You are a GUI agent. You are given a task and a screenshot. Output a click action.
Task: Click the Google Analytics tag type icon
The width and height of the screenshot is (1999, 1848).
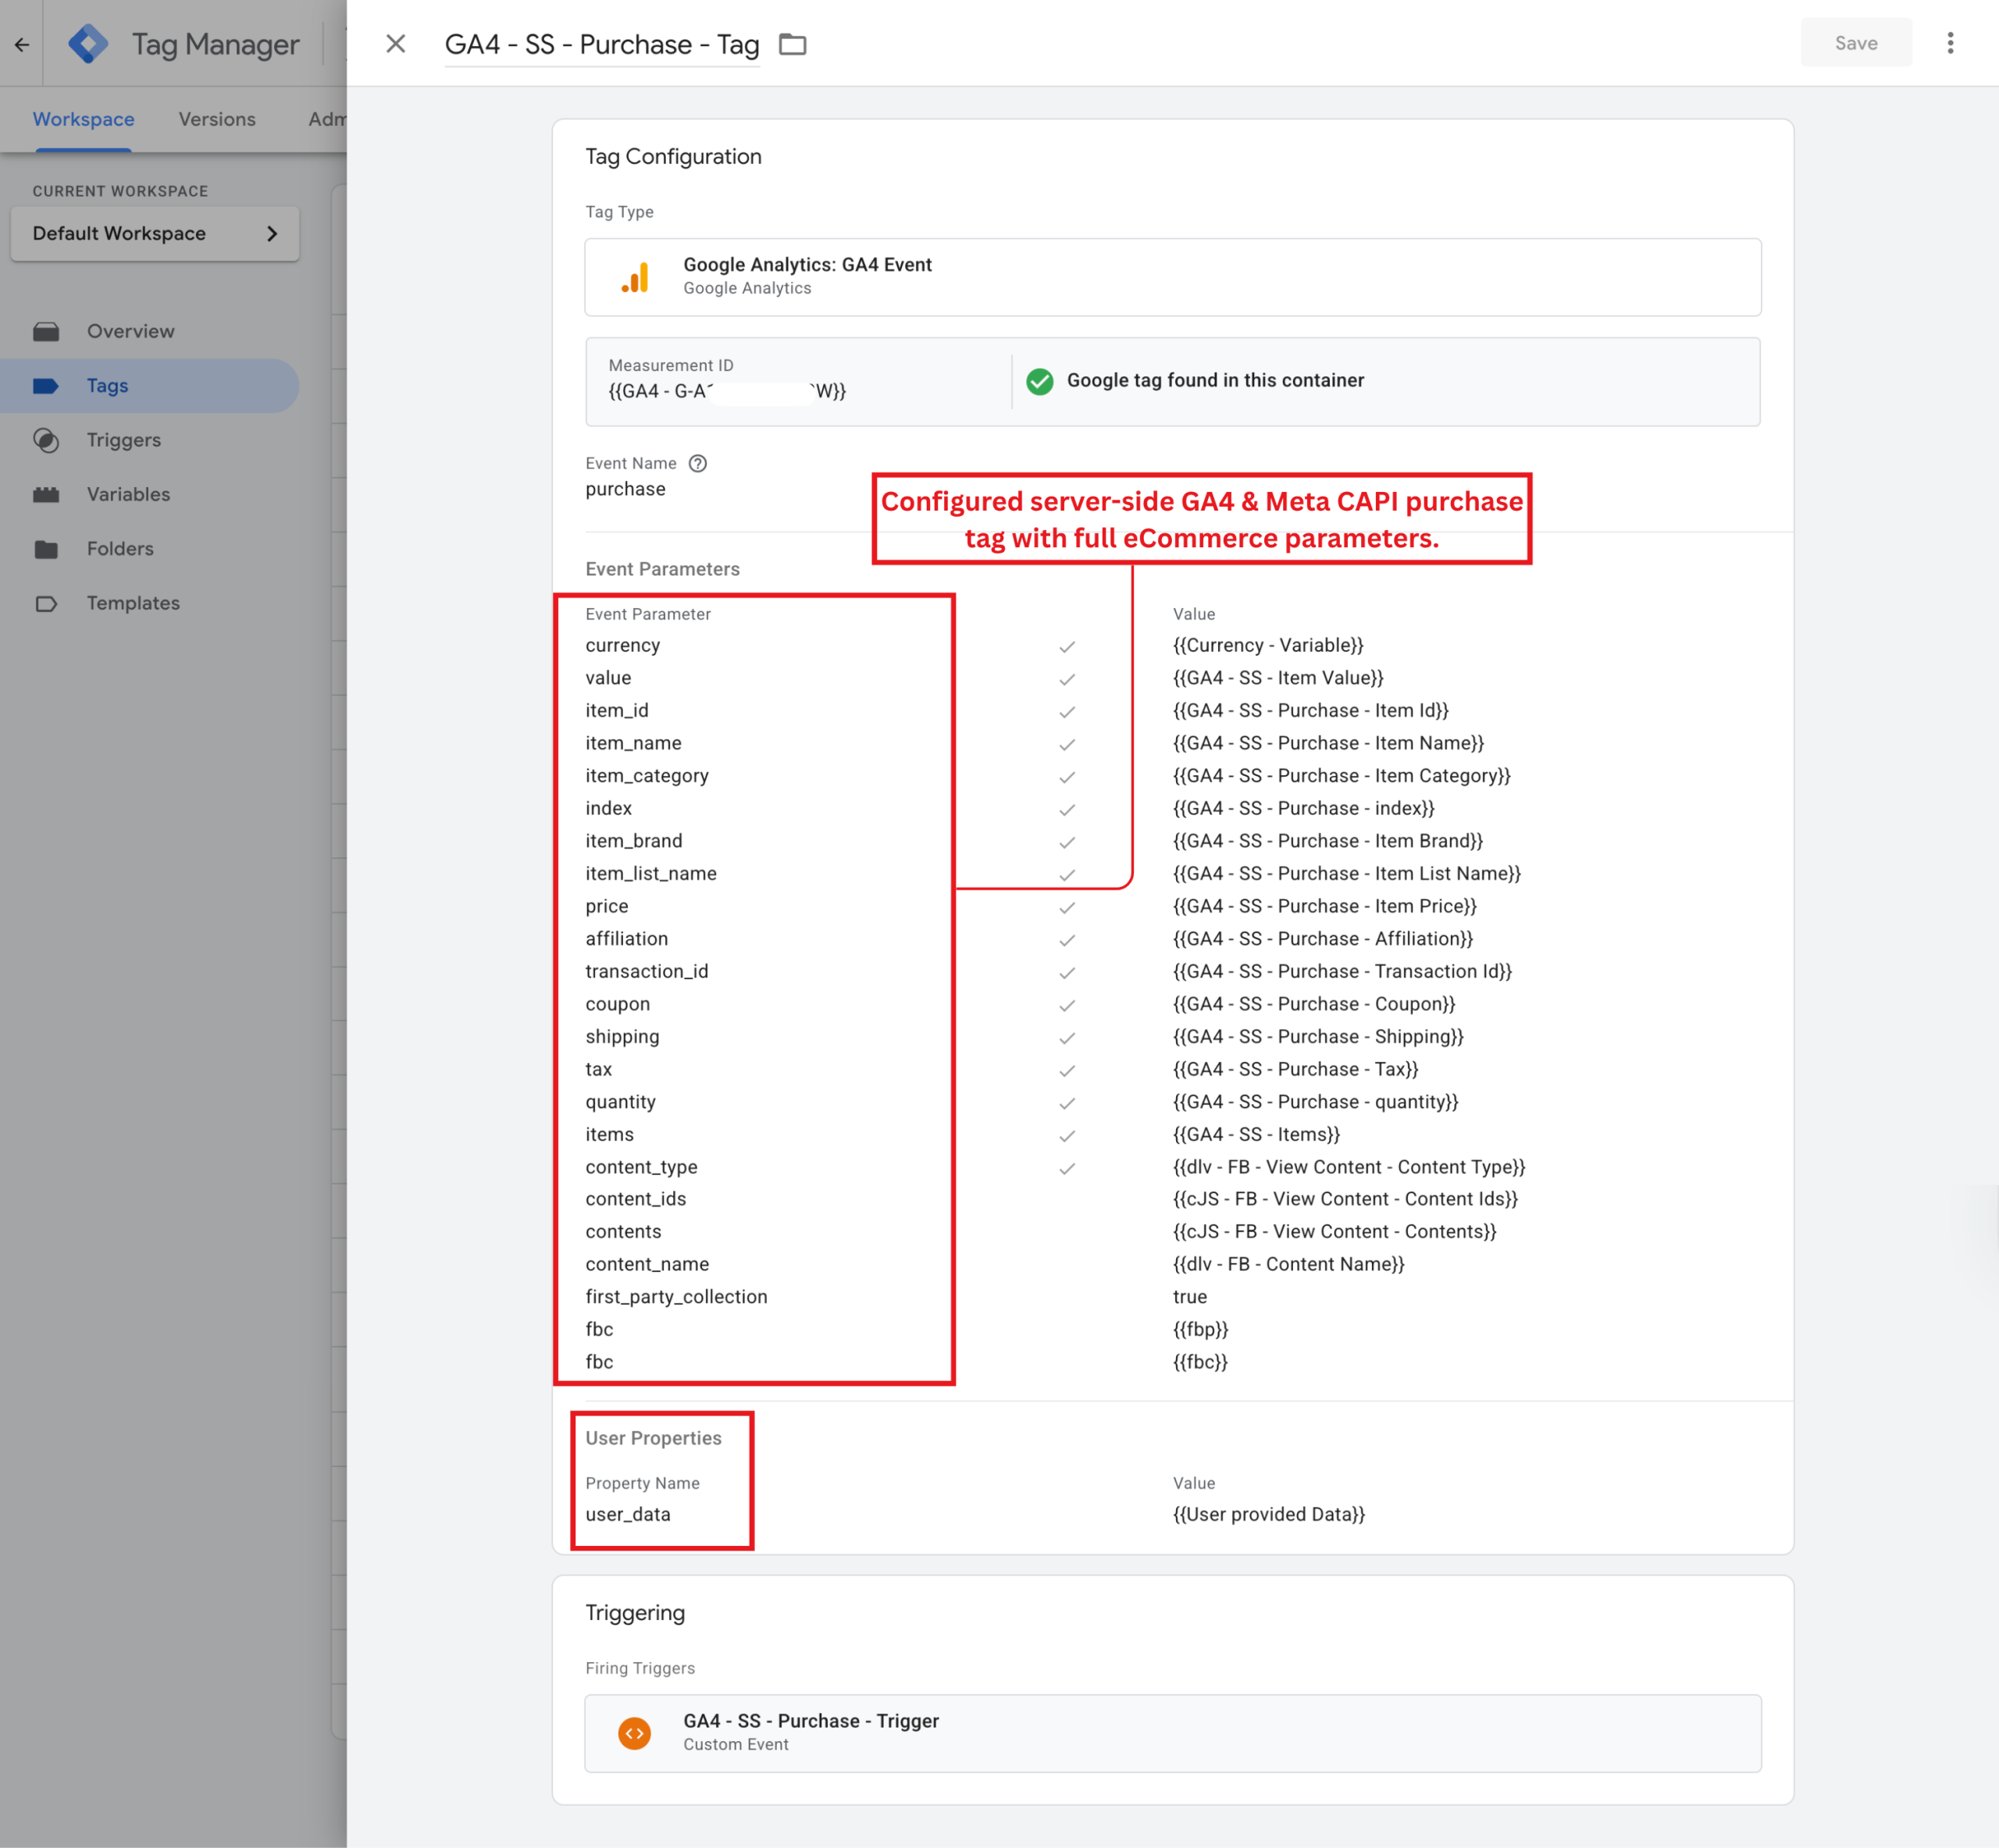tap(636, 277)
